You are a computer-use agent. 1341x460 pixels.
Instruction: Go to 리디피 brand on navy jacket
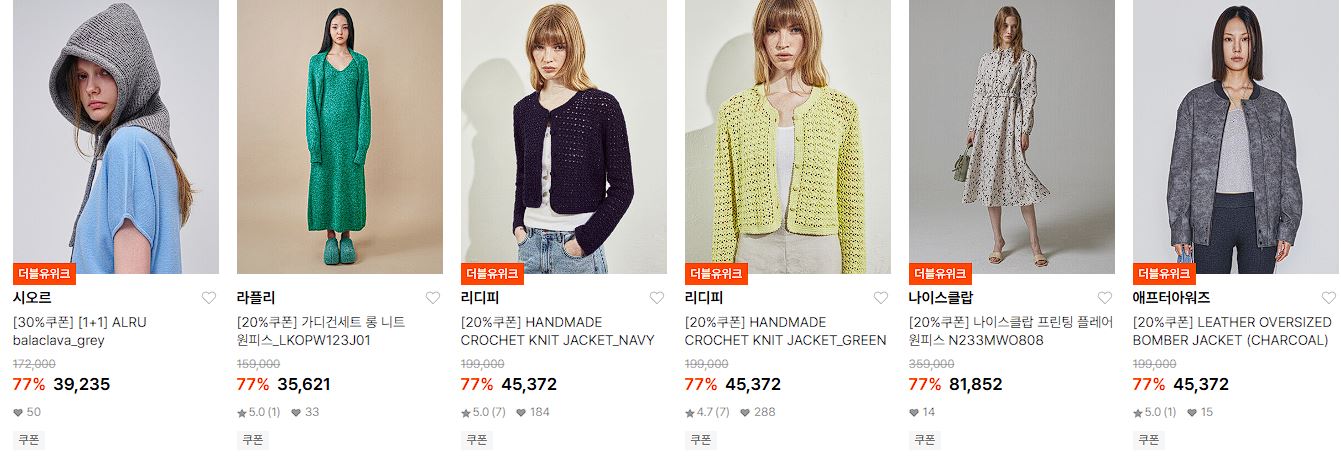pos(480,298)
